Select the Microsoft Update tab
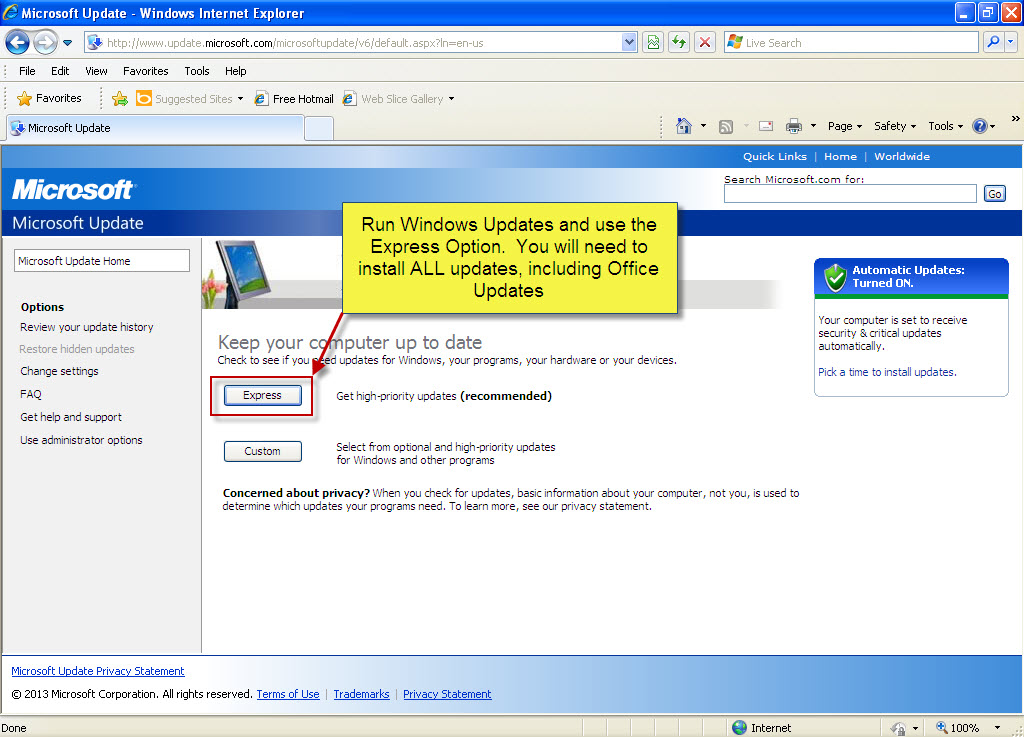Viewport: 1024px width, 737px height. pos(155,128)
